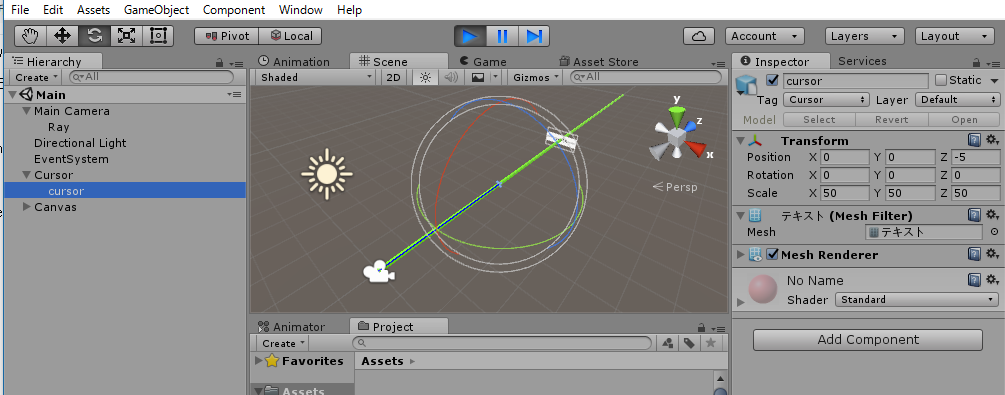
Task: Toggle the cursor object active checkbox
Action: pyautogui.click(x=772, y=81)
